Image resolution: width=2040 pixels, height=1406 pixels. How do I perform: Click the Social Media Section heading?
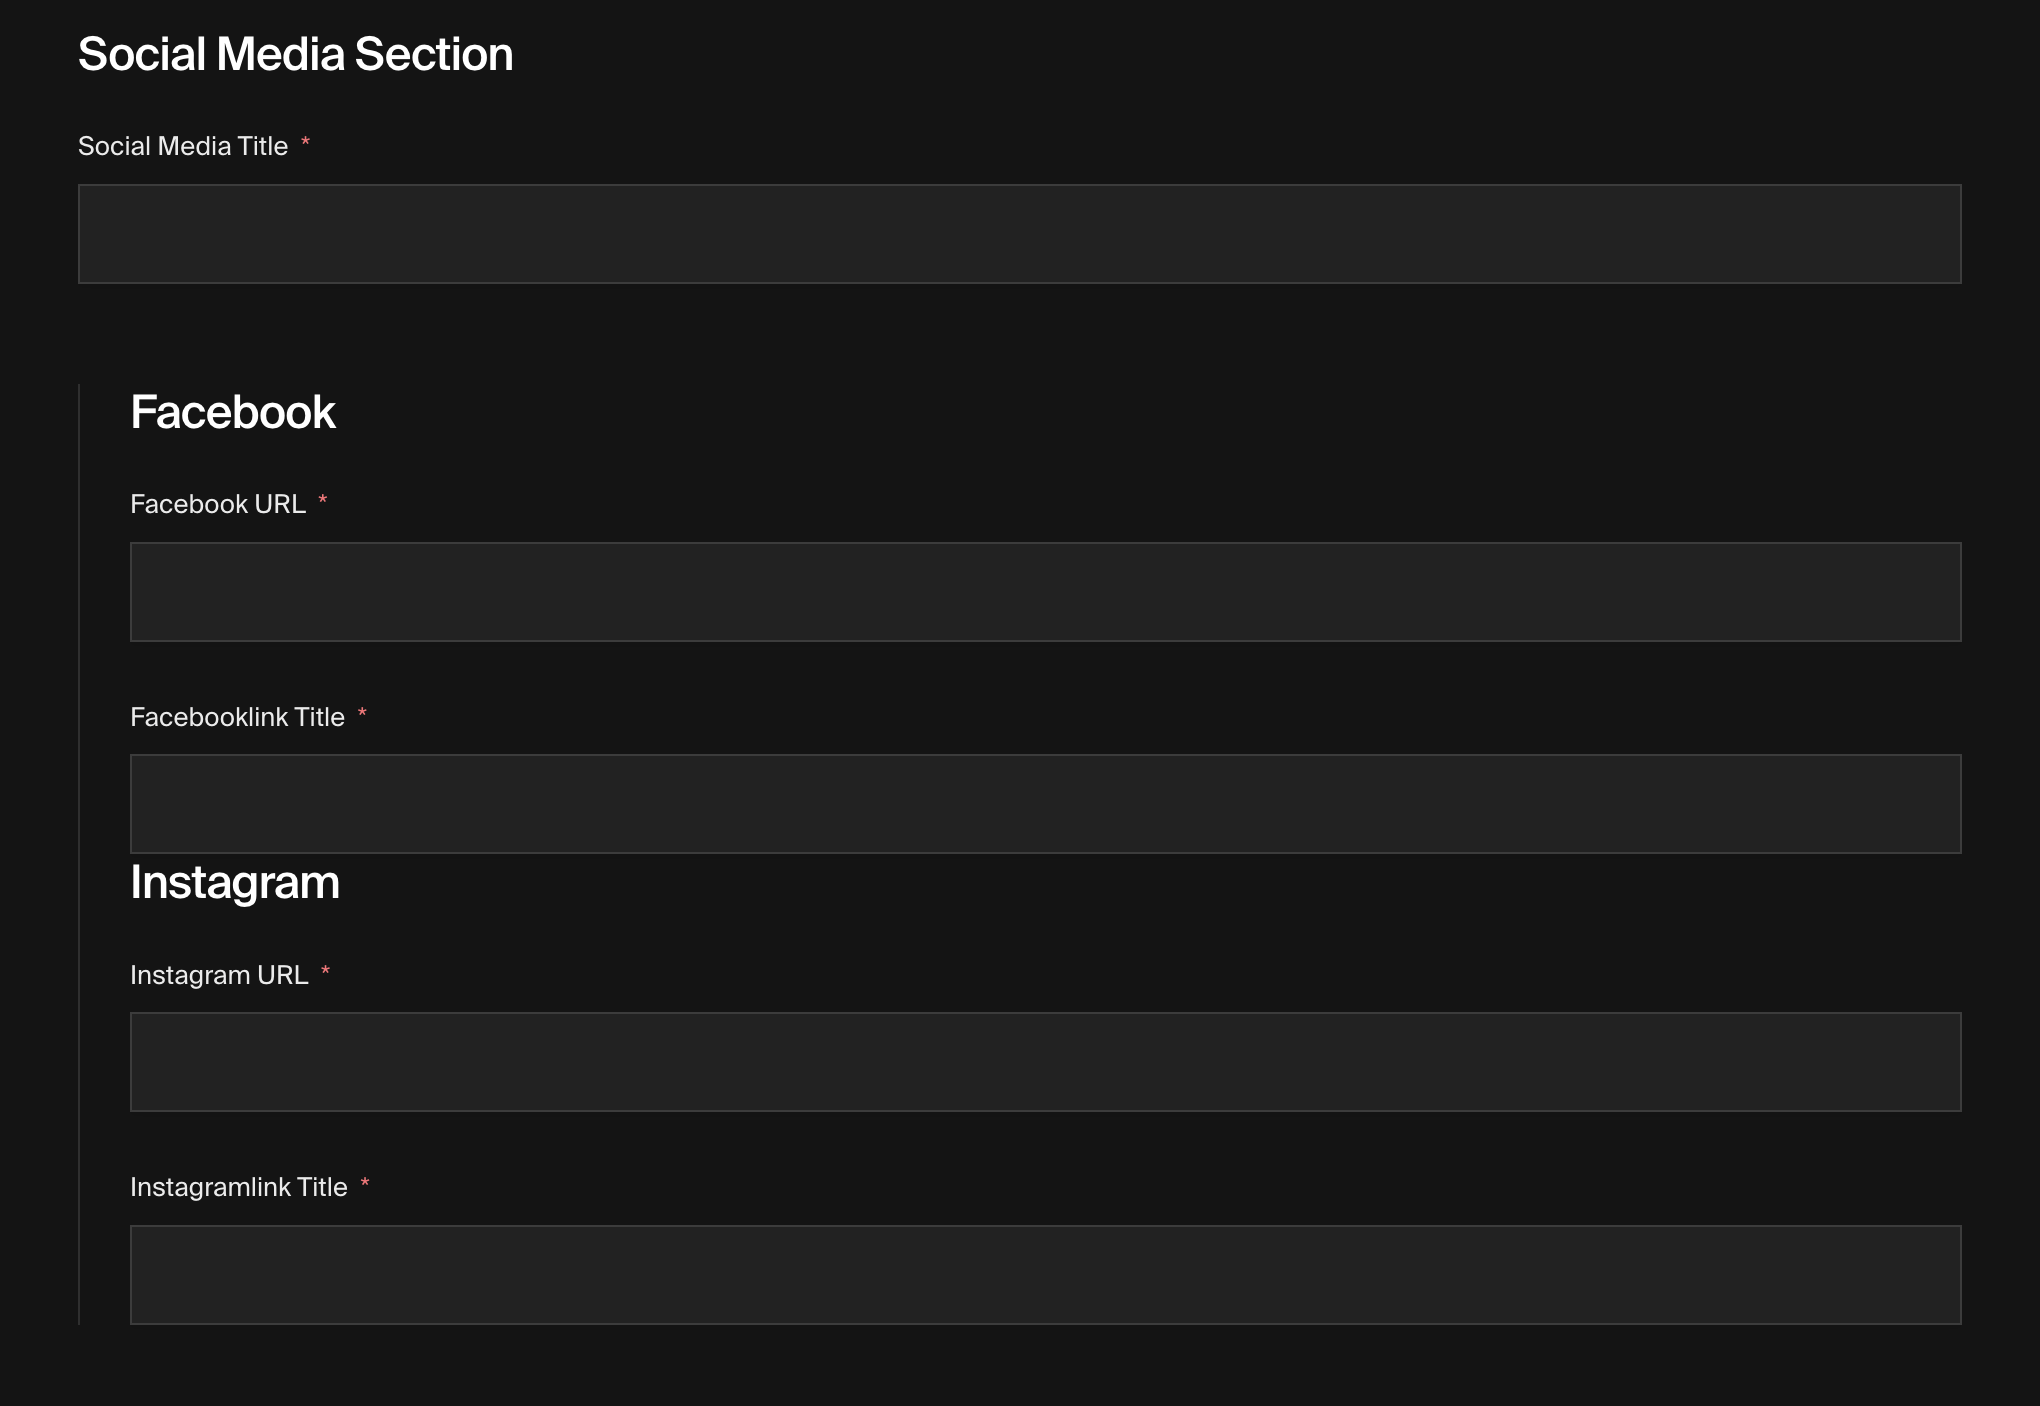296,54
